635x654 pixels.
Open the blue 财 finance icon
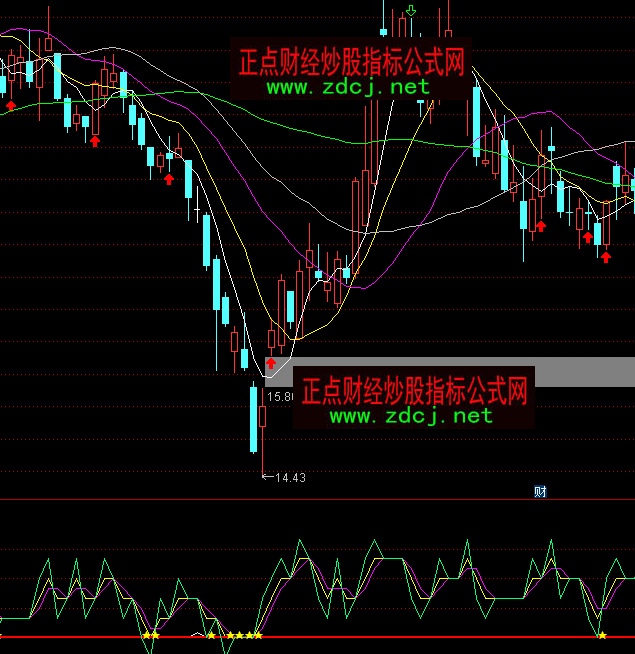(540, 491)
